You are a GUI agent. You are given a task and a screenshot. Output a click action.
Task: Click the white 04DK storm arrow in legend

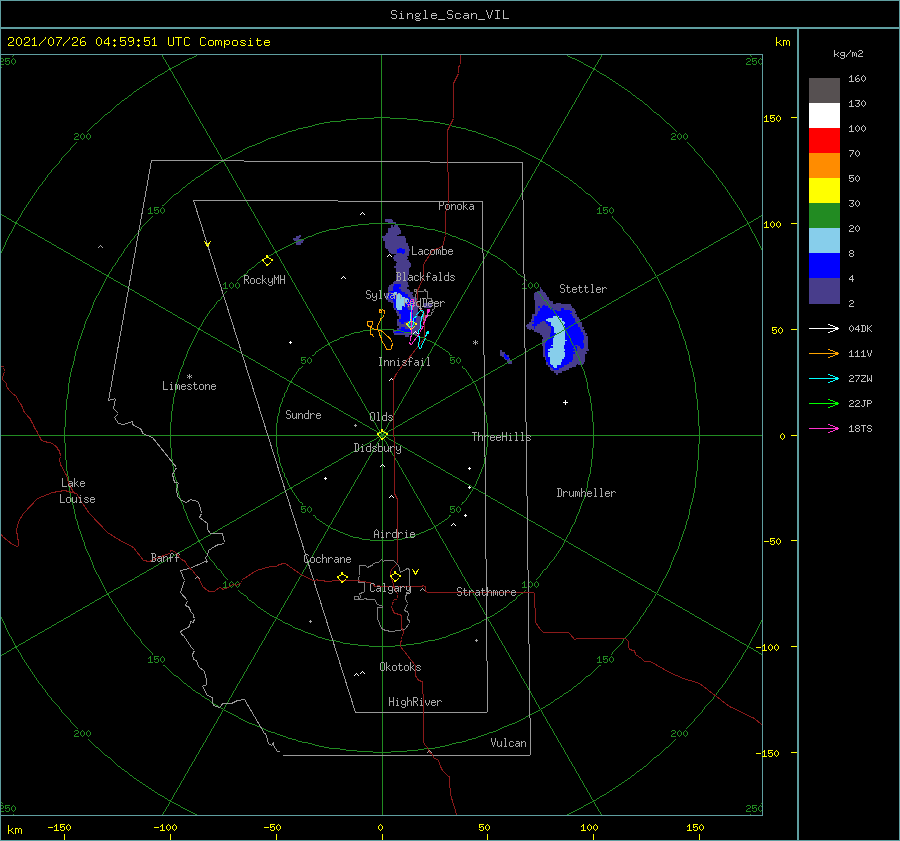[824, 328]
